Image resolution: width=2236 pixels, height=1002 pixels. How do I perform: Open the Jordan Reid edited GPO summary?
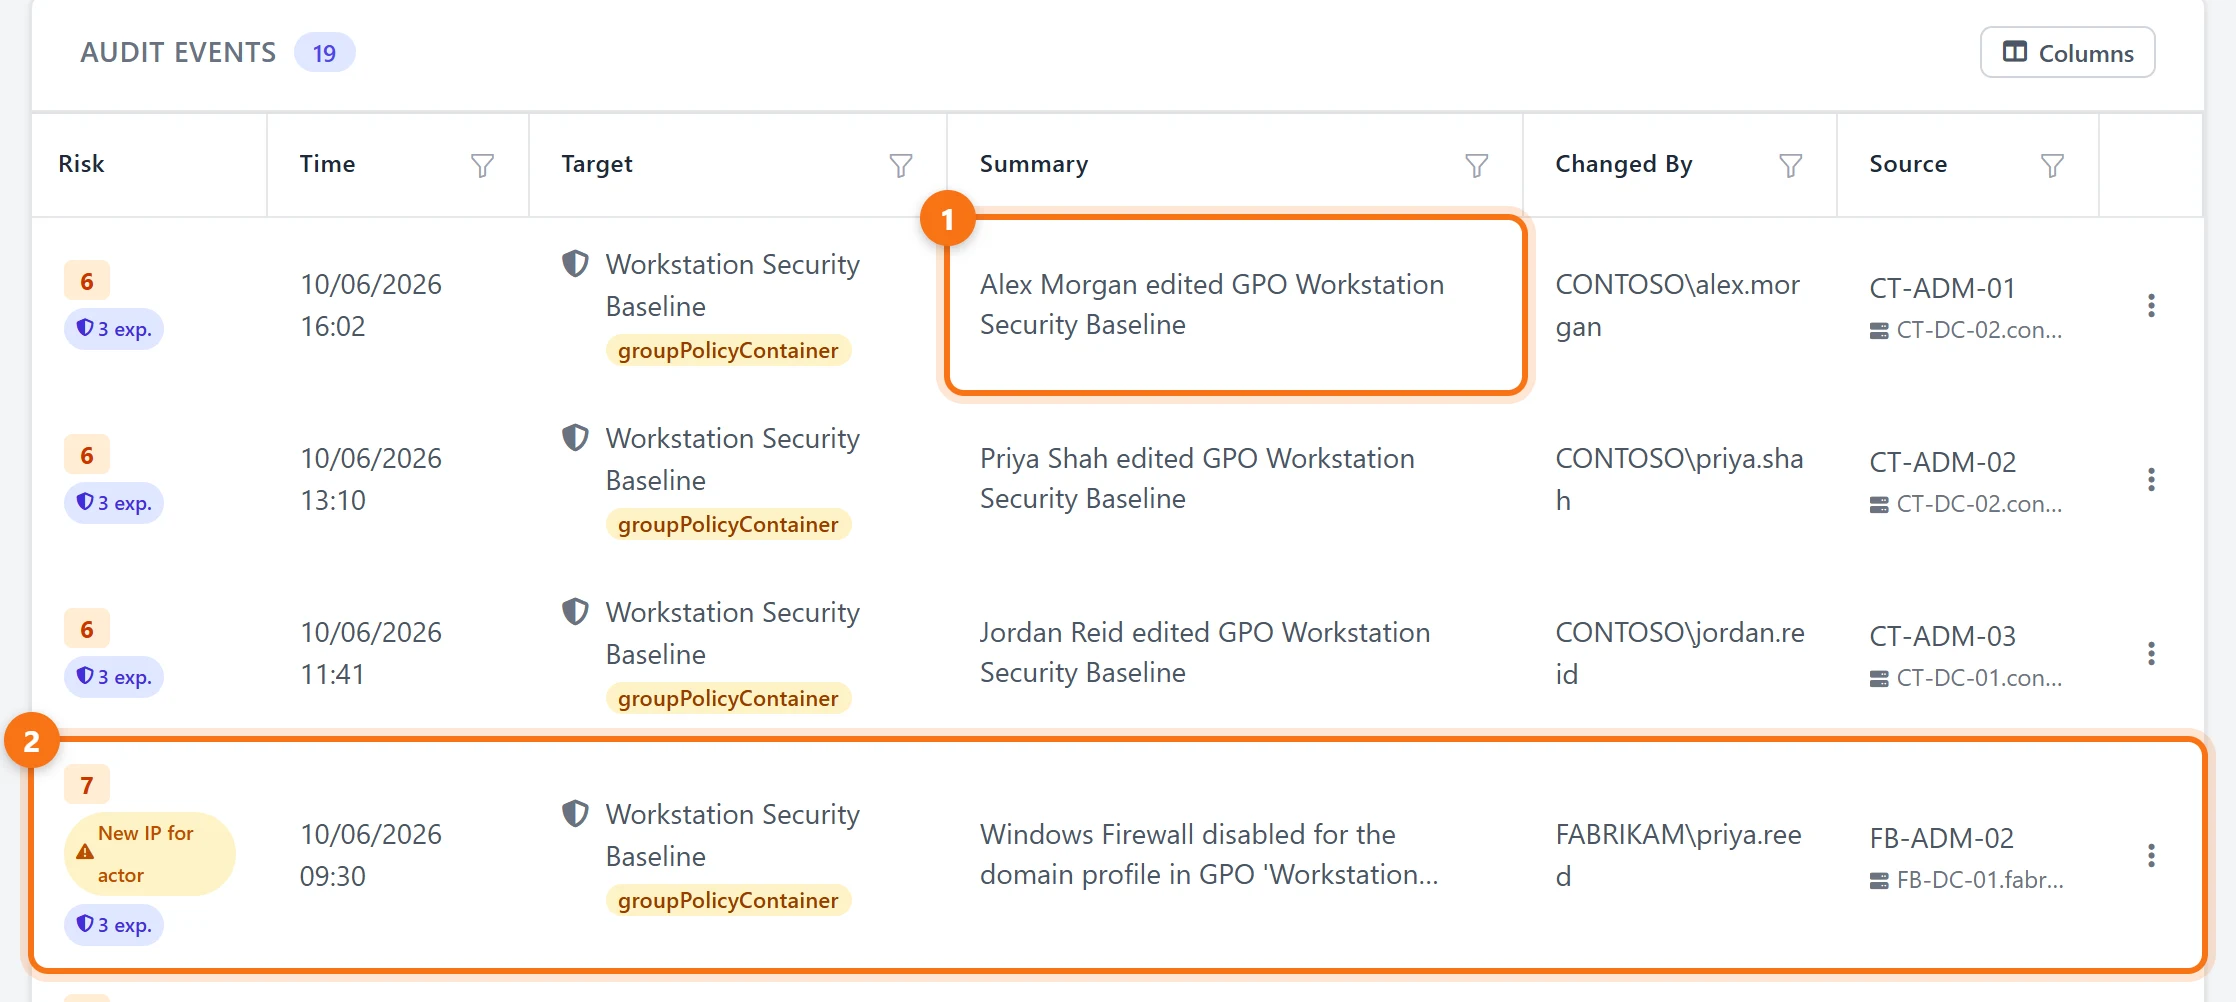pyautogui.click(x=1205, y=653)
